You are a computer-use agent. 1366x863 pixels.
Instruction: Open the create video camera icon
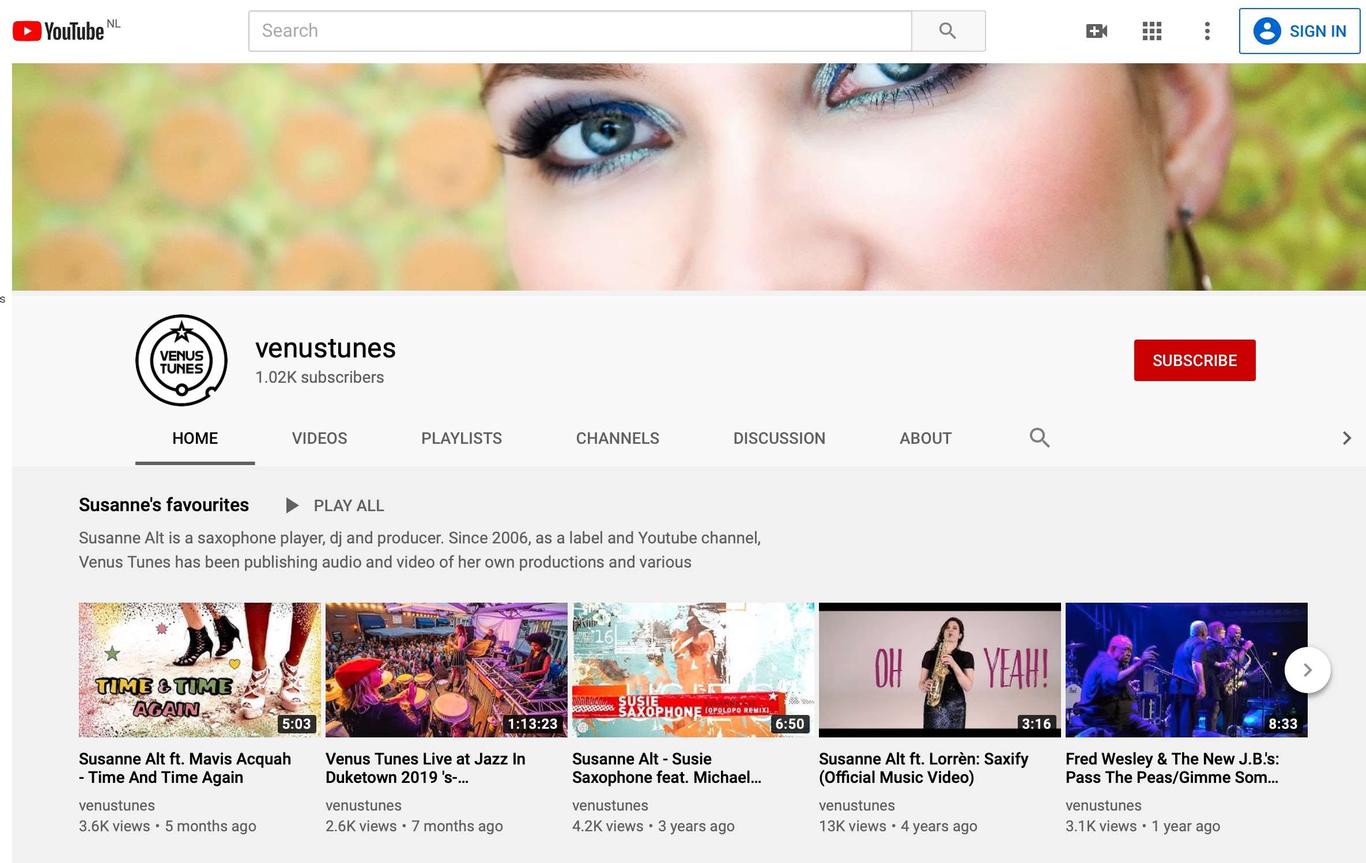1096,31
